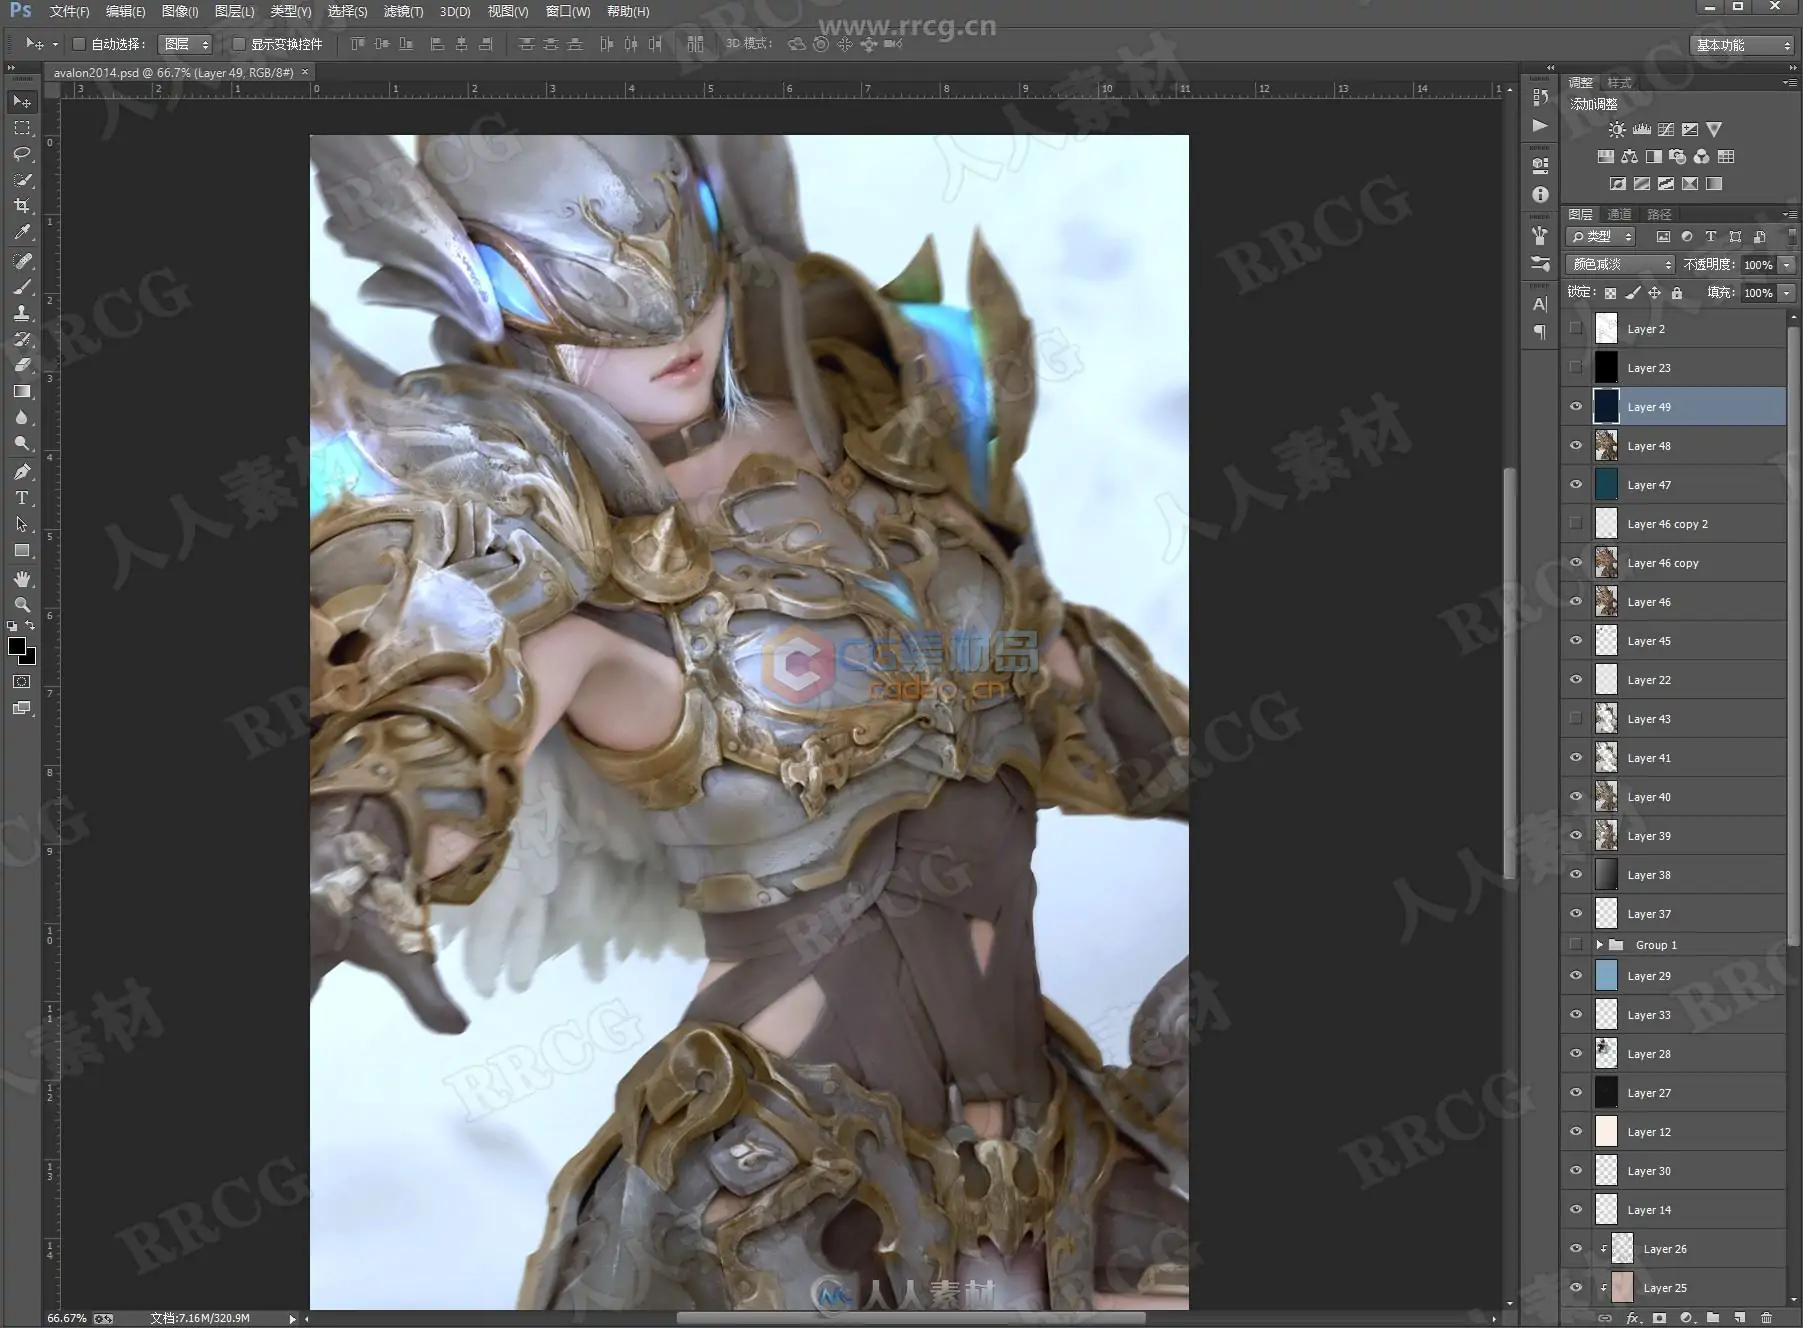Hide Layer 29 visibility
Screen dimensions: 1803x1328
pyautogui.click(x=1576, y=976)
